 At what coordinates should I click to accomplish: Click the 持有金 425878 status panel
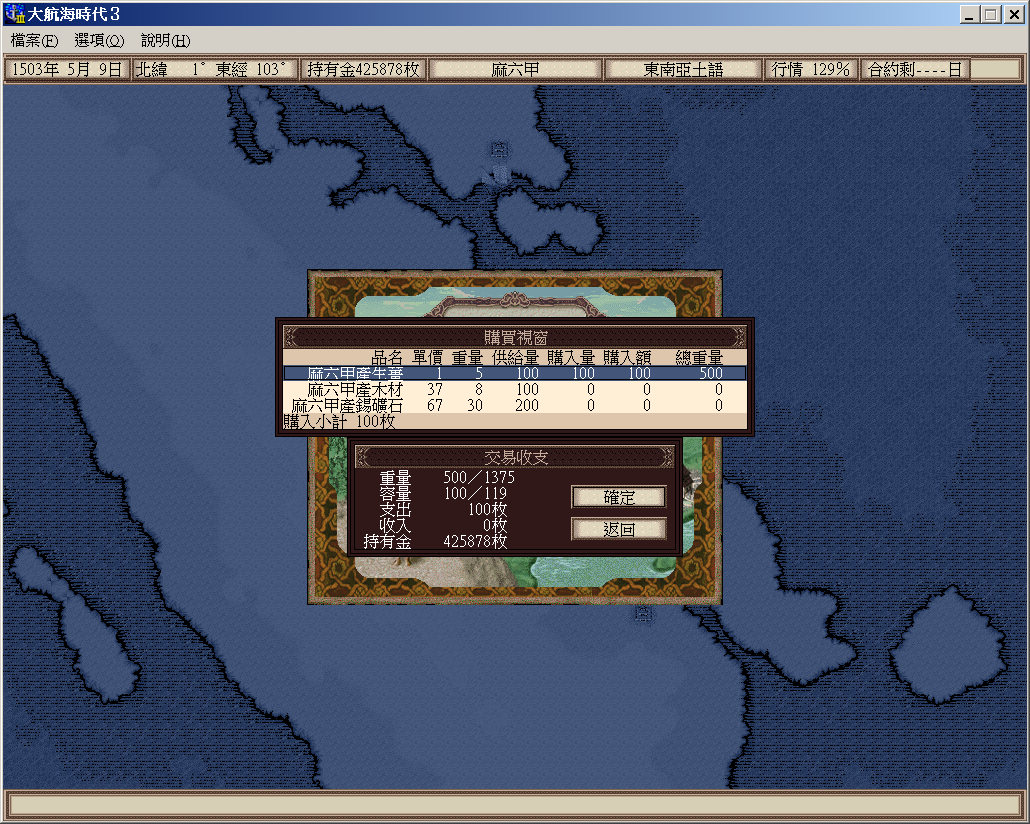tap(364, 70)
